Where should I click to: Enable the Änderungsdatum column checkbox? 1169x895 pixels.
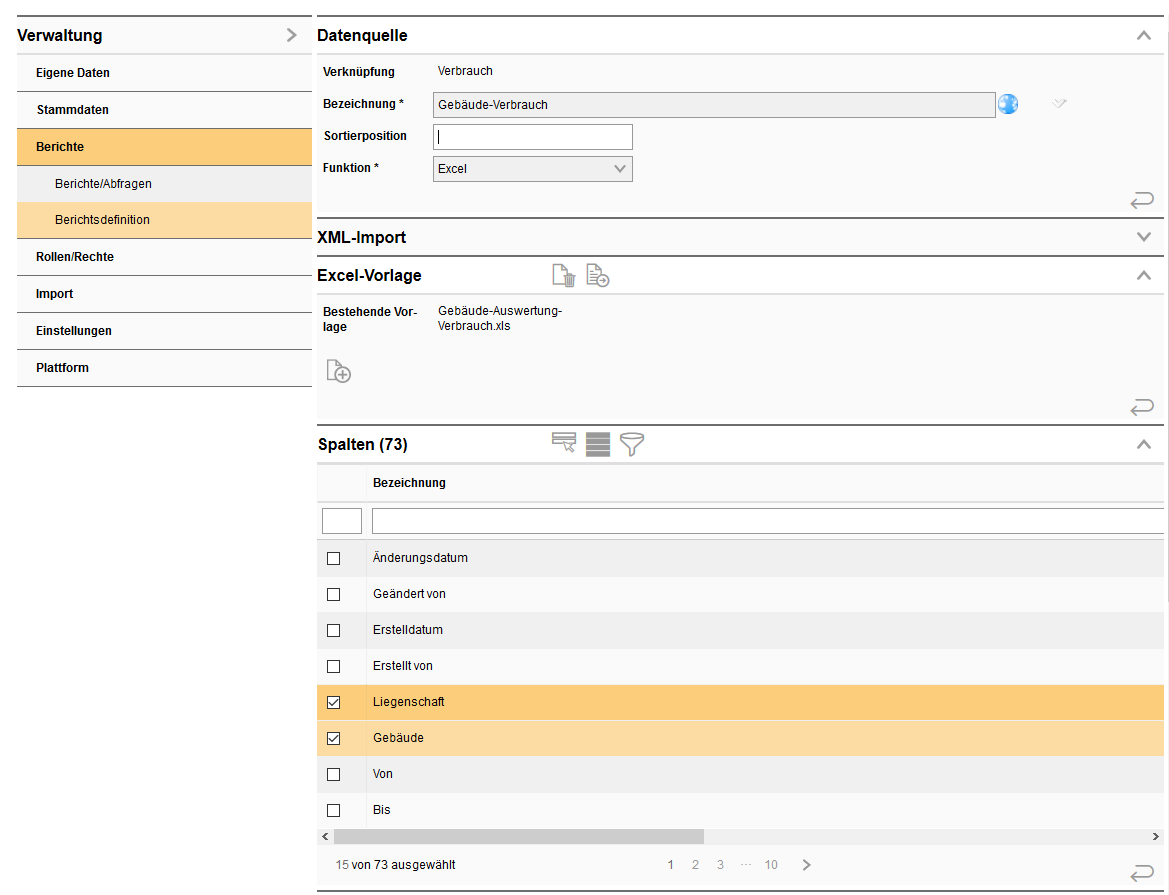coord(334,558)
